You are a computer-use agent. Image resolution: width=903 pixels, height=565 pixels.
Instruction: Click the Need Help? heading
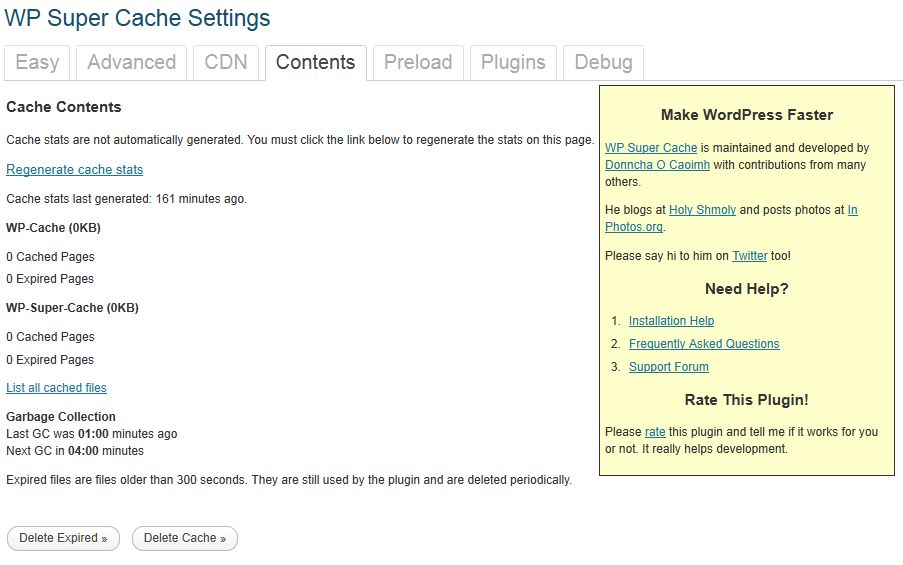pyautogui.click(x=747, y=289)
